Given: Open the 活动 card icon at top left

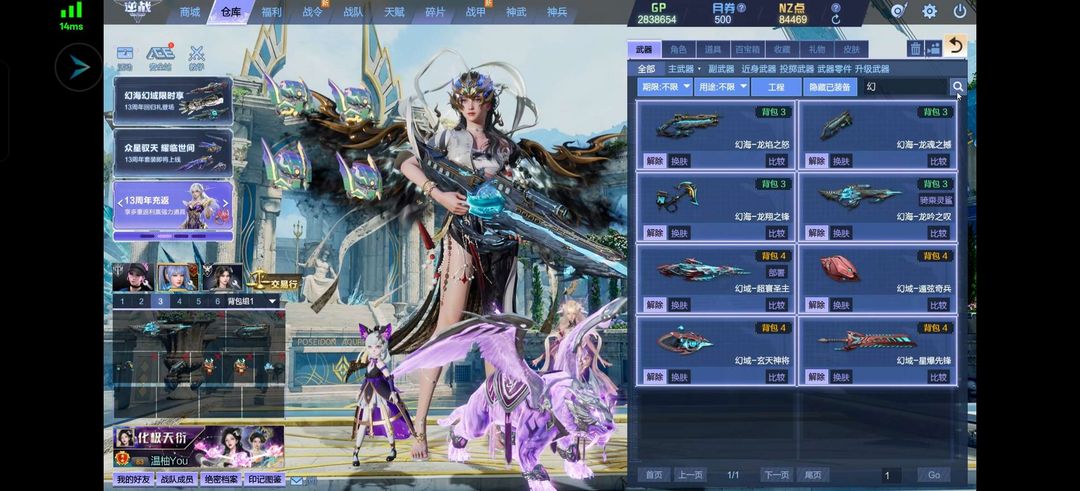Looking at the screenshot, I should 125,58.
